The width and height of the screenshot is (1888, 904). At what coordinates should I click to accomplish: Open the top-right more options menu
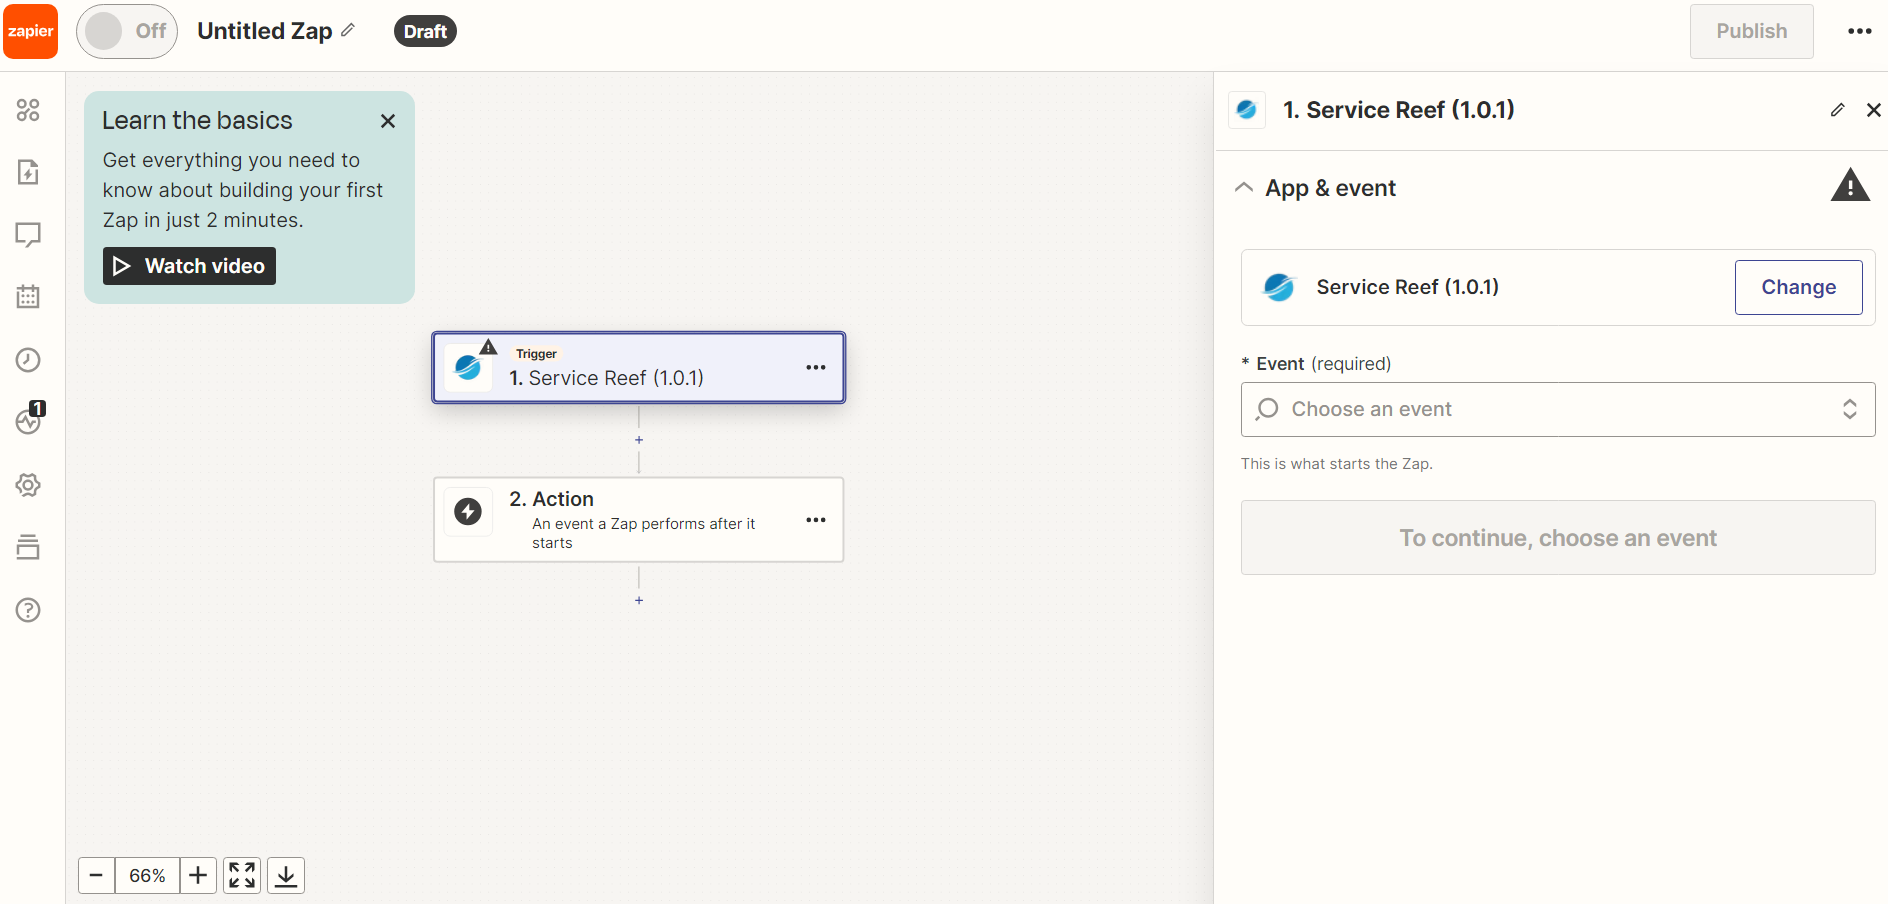1859,31
